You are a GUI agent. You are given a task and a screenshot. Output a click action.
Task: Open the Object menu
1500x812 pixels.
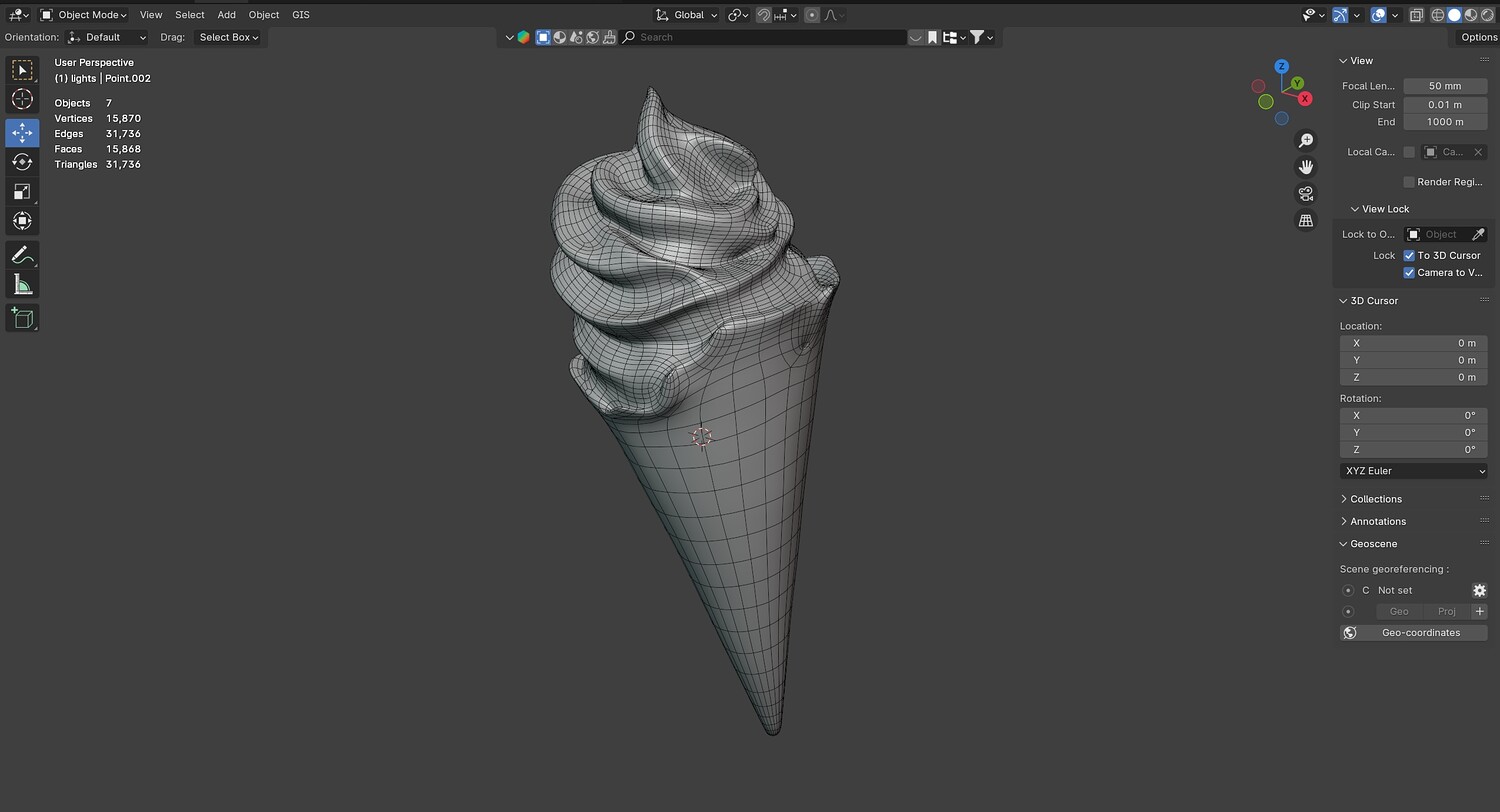264,15
